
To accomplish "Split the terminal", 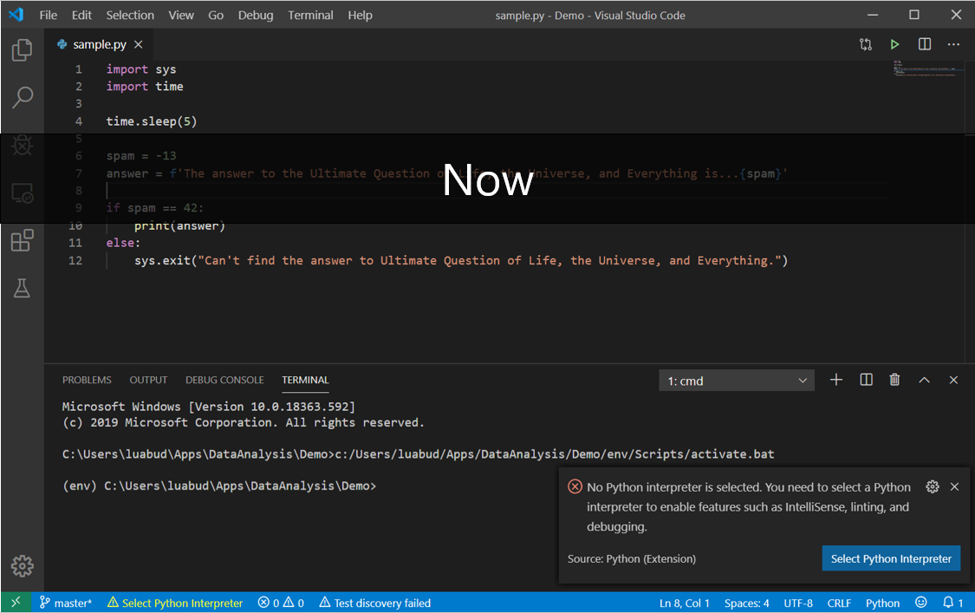I will point(865,380).
